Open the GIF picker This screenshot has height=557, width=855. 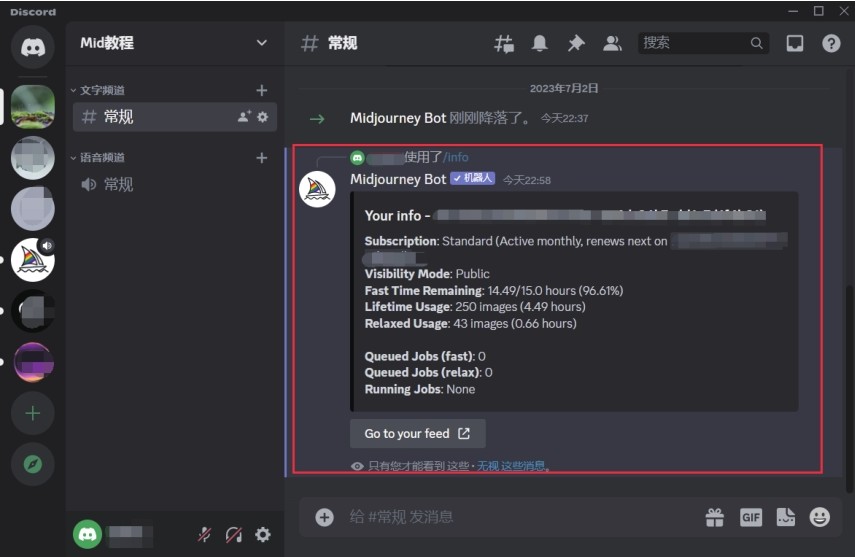750,517
